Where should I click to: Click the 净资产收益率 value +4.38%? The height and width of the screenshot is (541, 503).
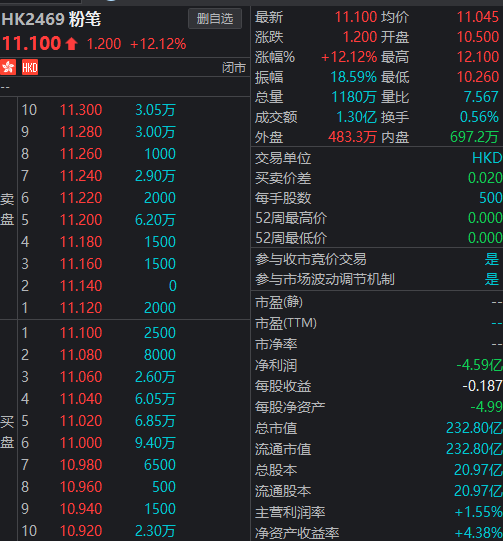tap(479, 533)
